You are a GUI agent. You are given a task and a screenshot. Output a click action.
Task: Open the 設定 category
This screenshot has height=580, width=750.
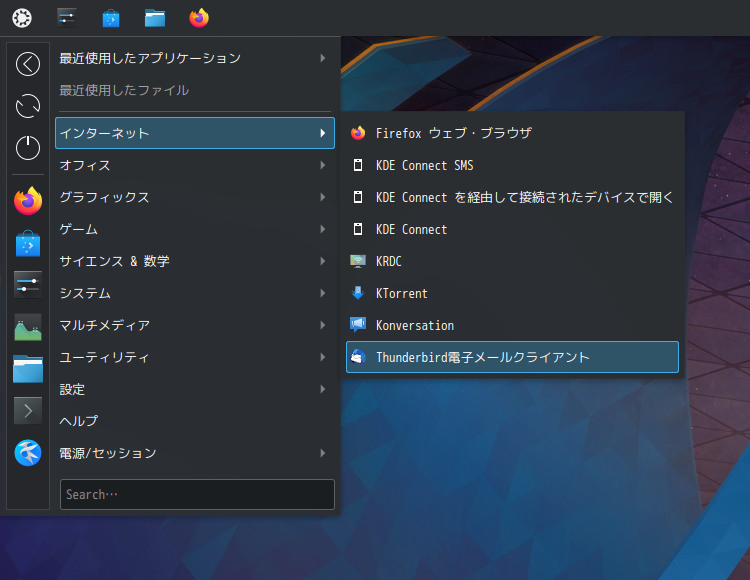195,389
